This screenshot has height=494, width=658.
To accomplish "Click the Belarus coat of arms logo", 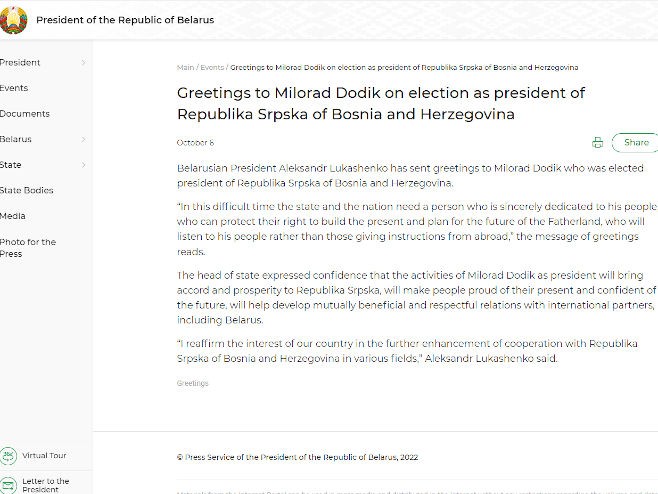I will coord(13,19).
